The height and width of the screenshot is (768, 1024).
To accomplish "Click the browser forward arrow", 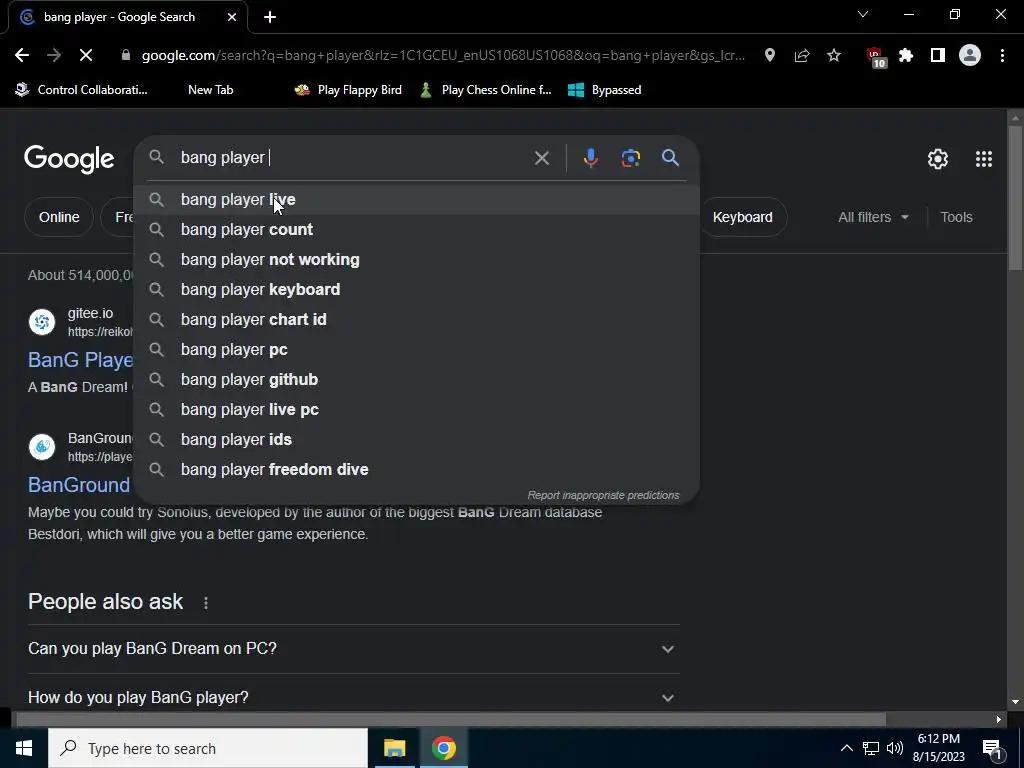I will pyautogui.click(x=54, y=56).
